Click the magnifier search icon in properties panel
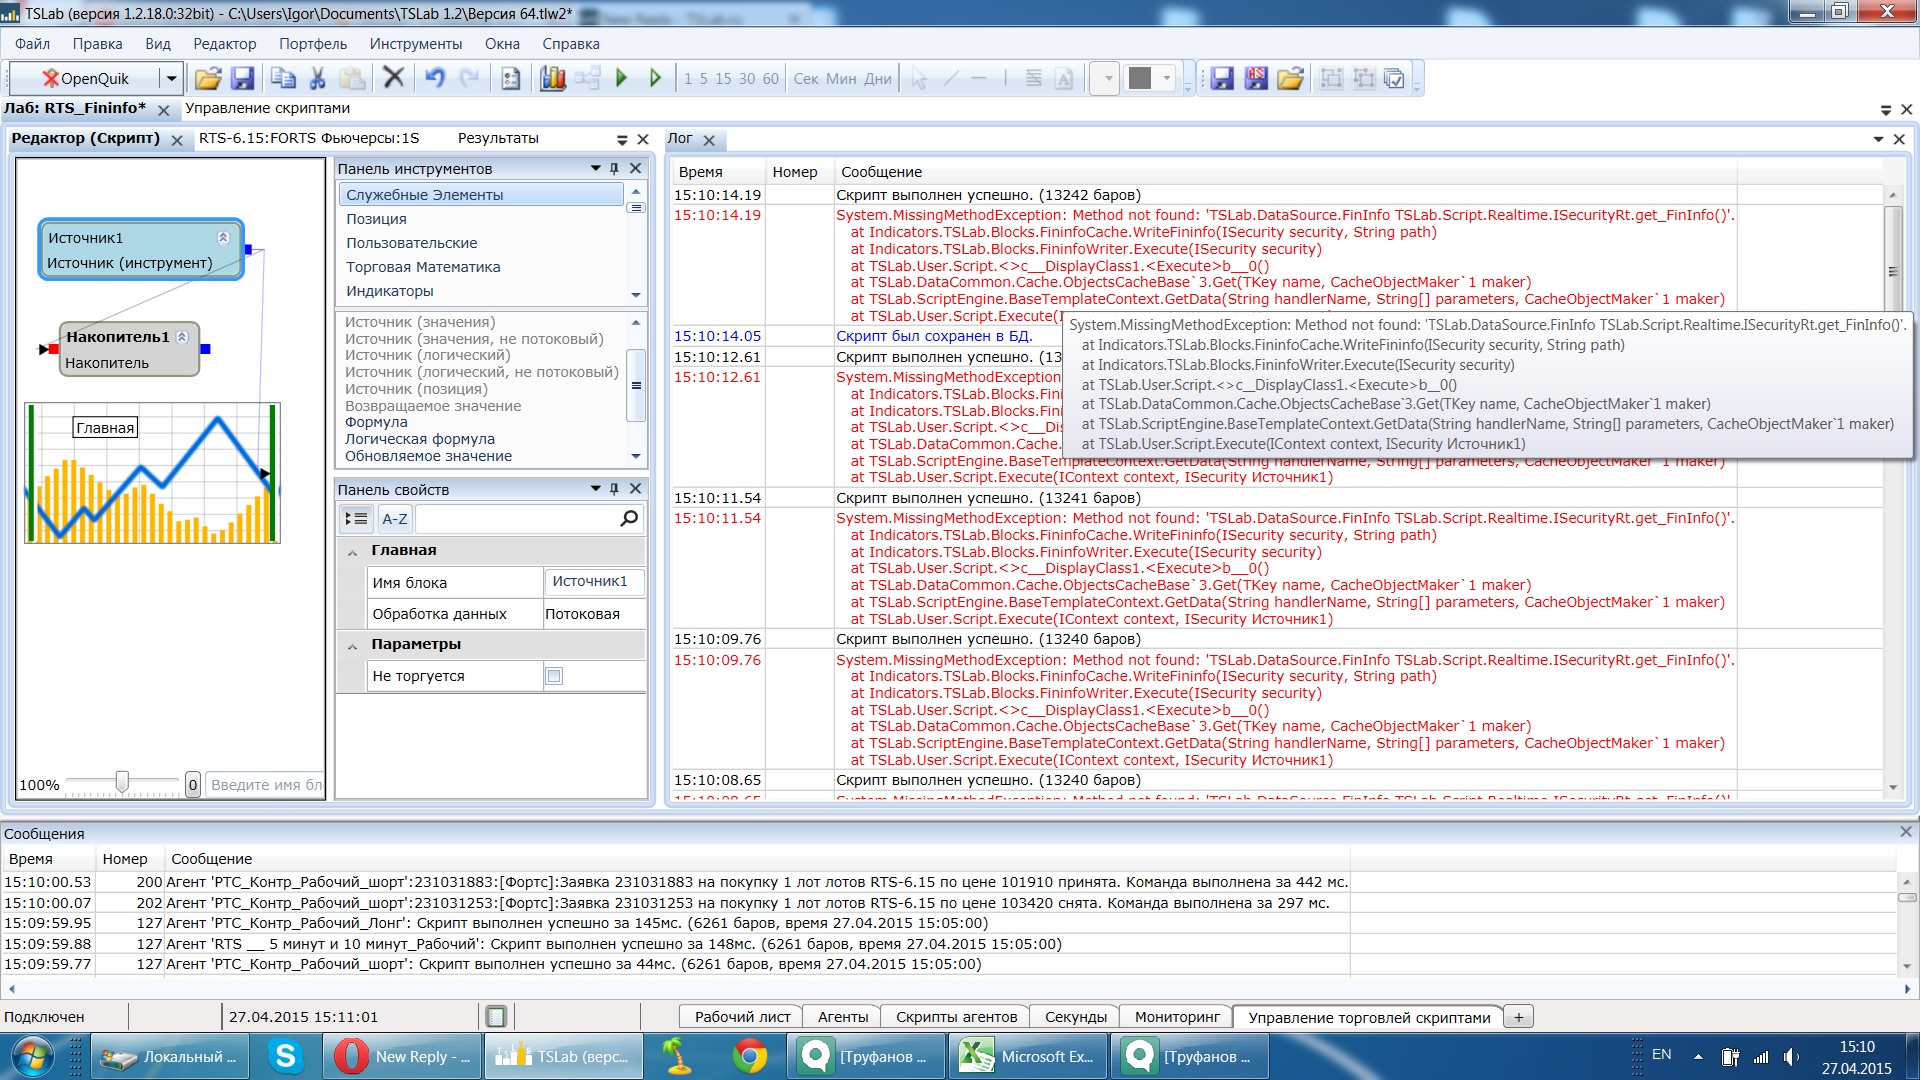The height and width of the screenshot is (1080, 1925). click(x=629, y=518)
